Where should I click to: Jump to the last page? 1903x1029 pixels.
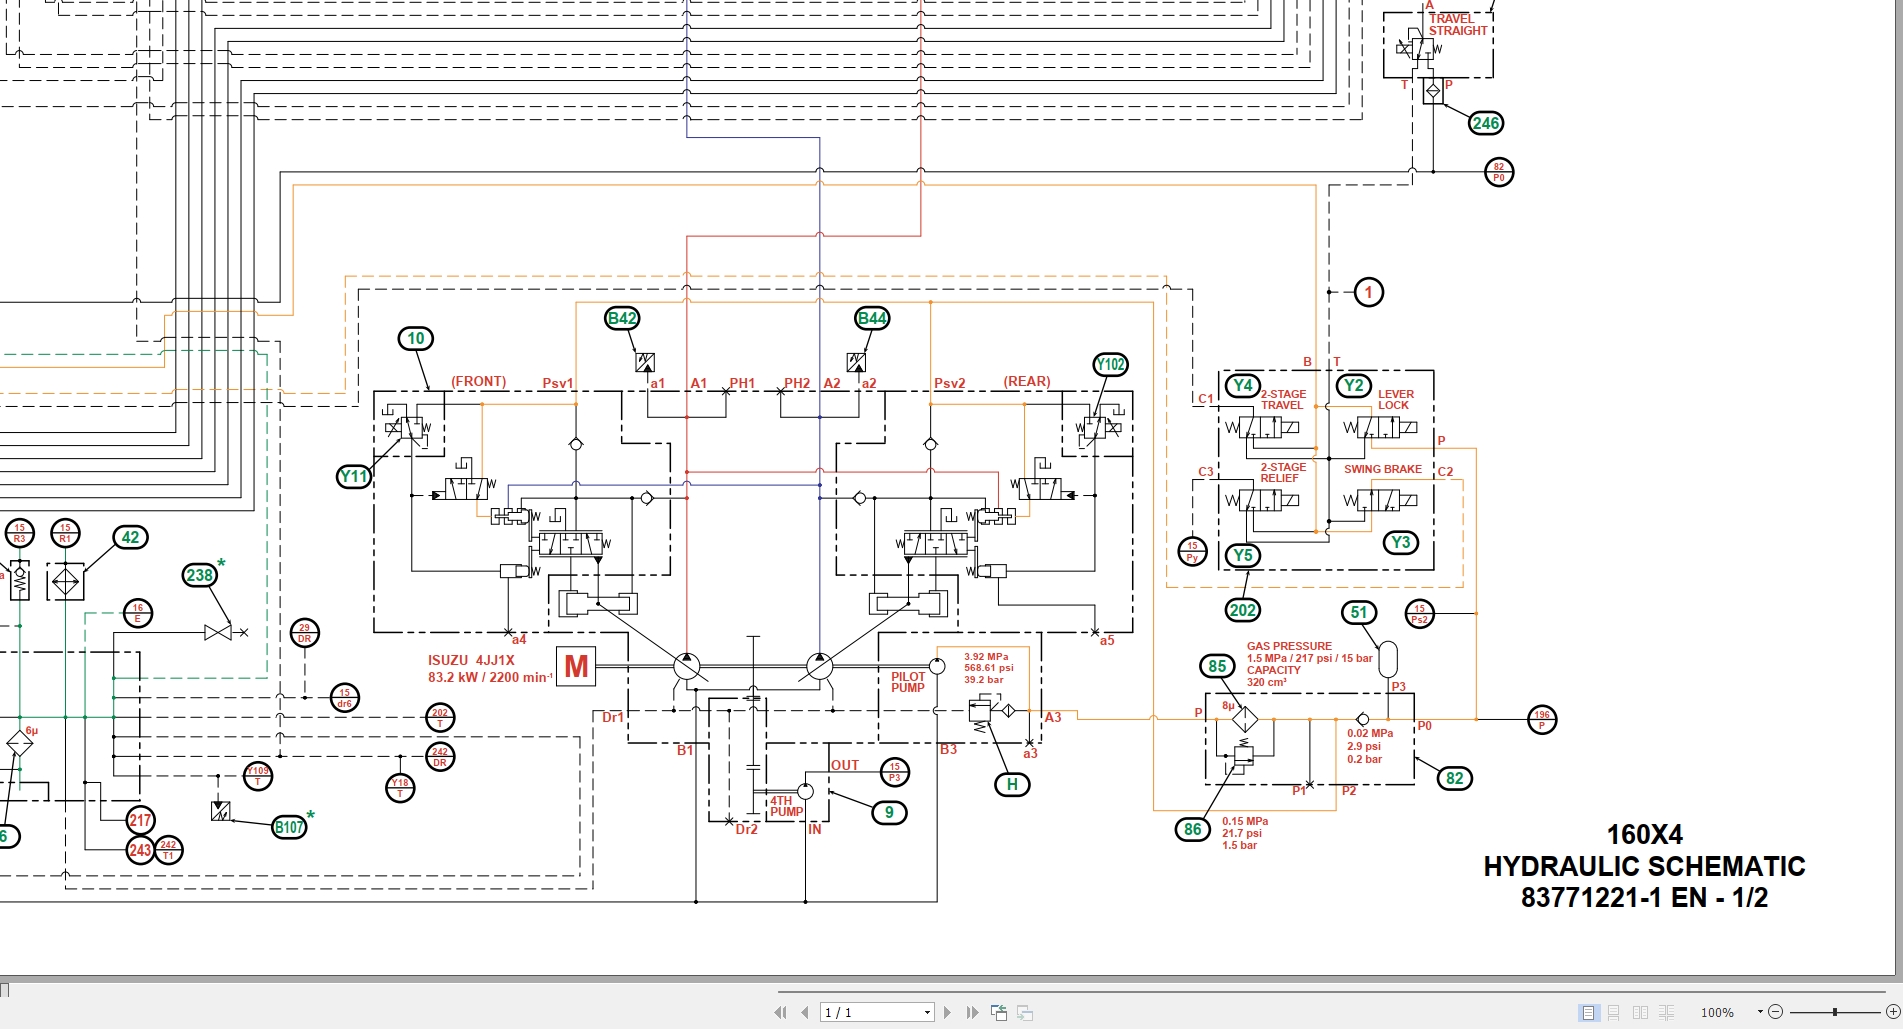pyautogui.click(x=971, y=1011)
